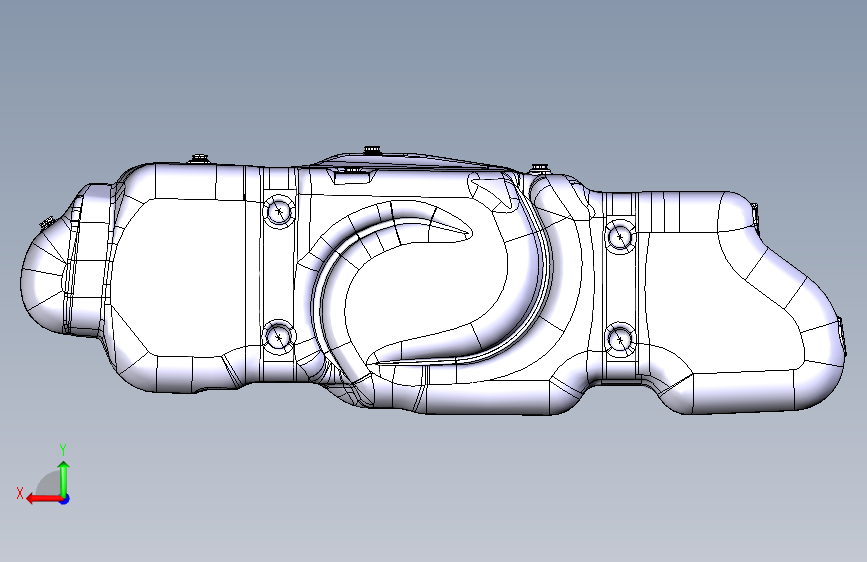Select the nut at the top center of the model
The image size is (867, 562).
[372, 150]
